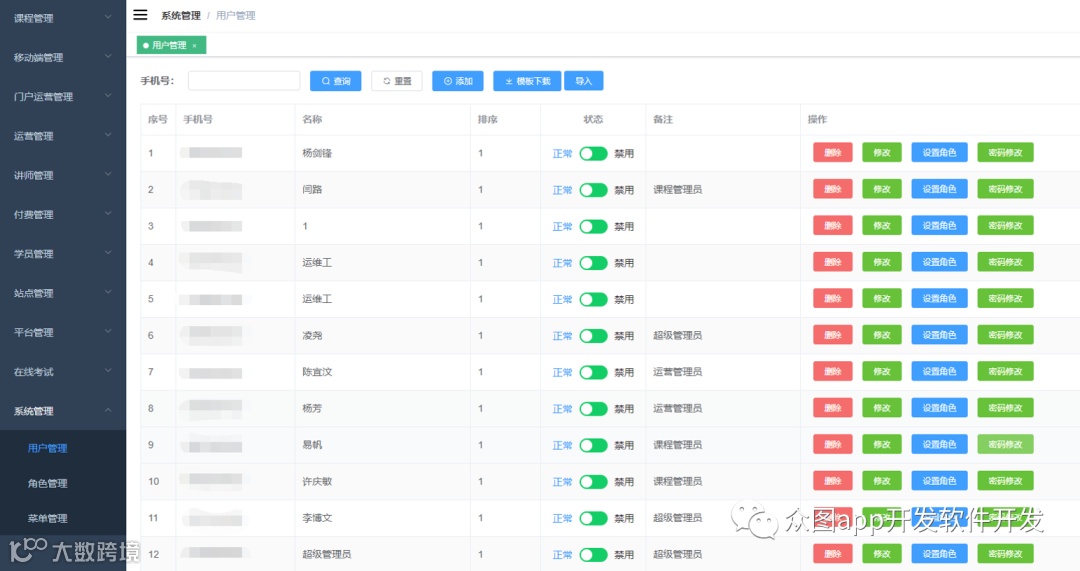Open 角色管理 submenu item
Image resolution: width=1080 pixels, height=571 pixels.
(63, 484)
